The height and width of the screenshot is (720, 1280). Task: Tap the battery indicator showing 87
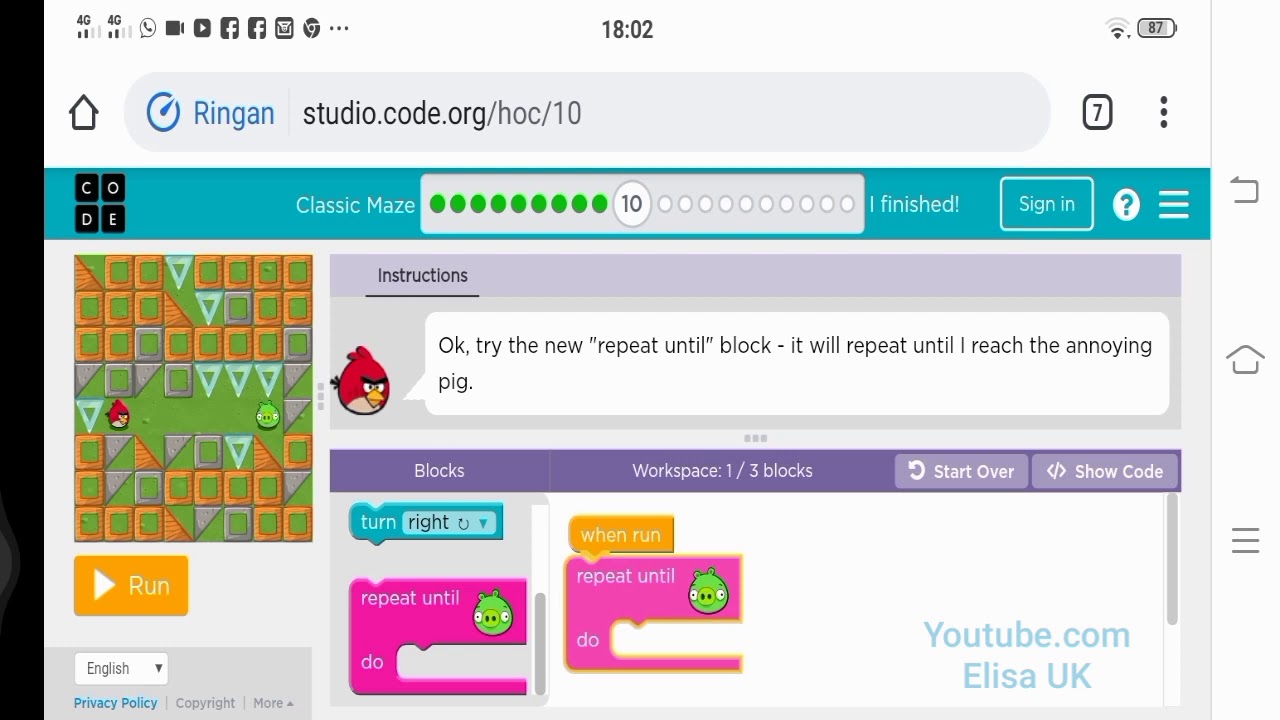[x=1157, y=28]
